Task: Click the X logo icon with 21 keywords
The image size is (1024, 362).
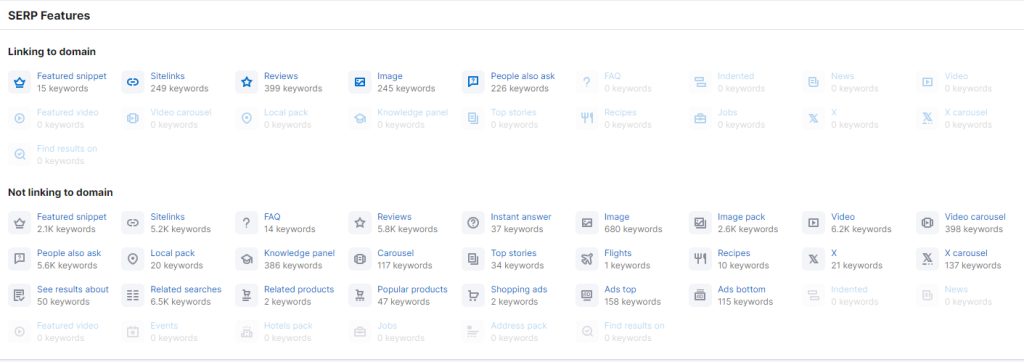Action: point(814,259)
